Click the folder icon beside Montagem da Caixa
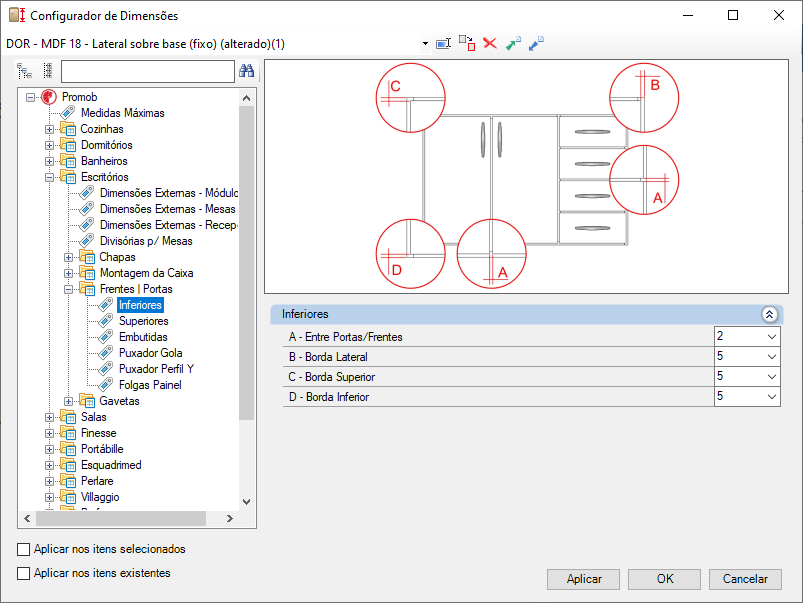Image resolution: width=812 pixels, height=610 pixels. (x=88, y=273)
